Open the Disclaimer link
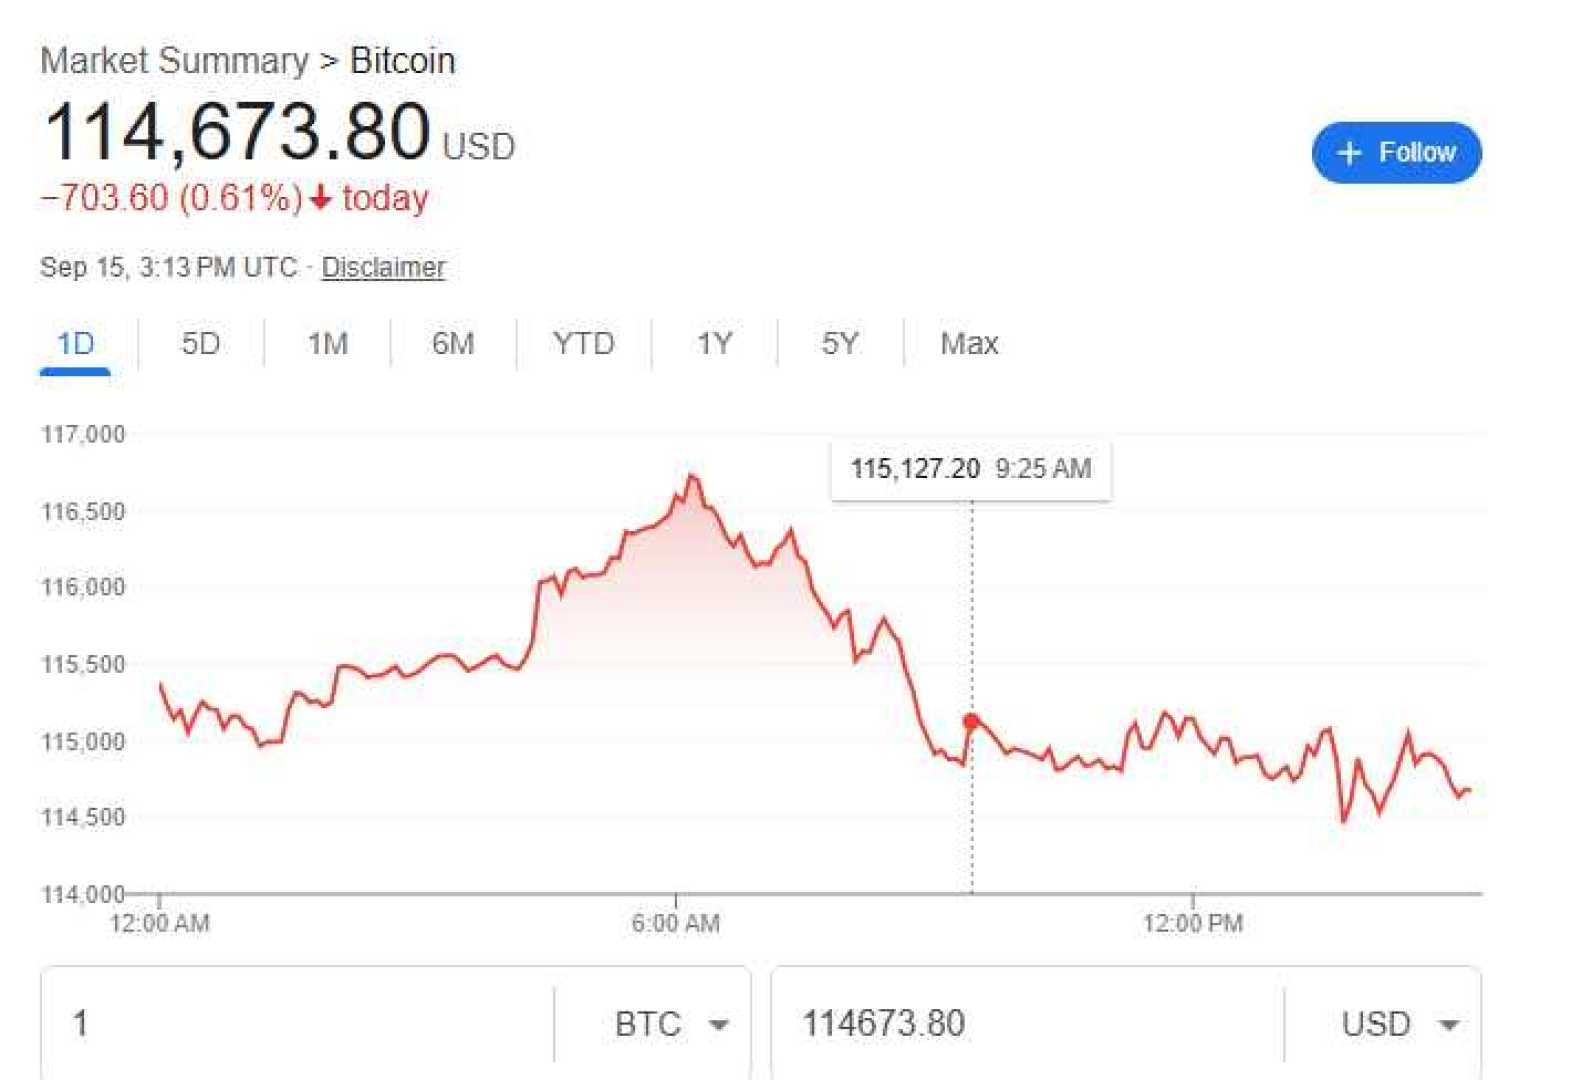The width and height of the screenshot is (1582, 1080). [383, 267]
